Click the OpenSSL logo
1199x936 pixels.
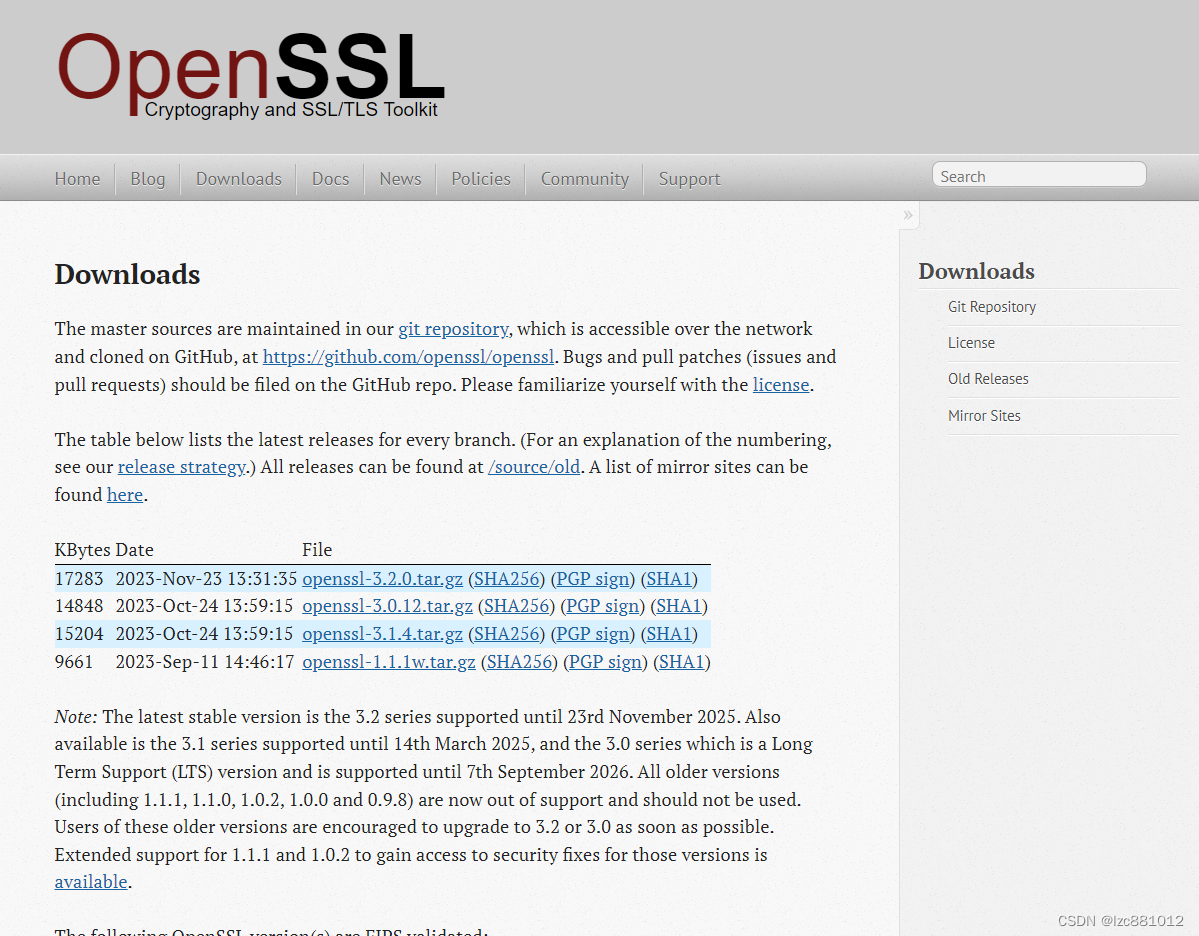pyautogui.click(x=251, y=75)
